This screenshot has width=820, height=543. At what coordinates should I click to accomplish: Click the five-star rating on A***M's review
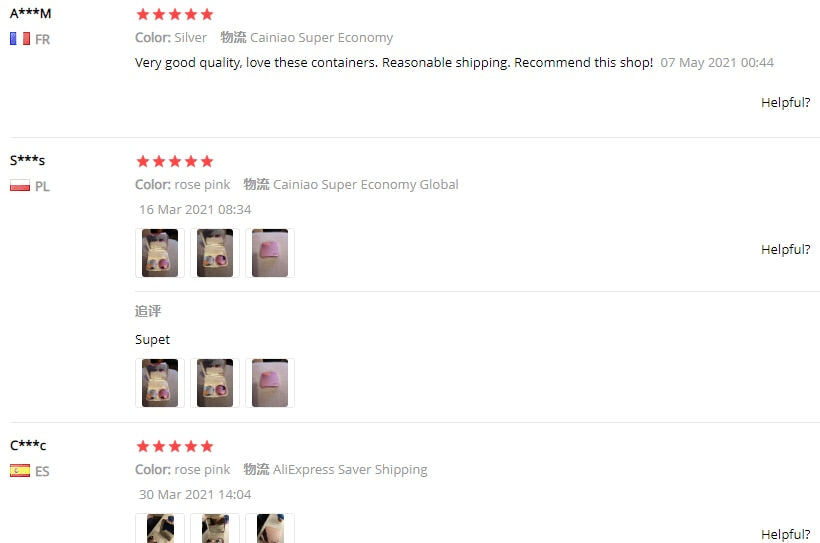pos(174,15)
